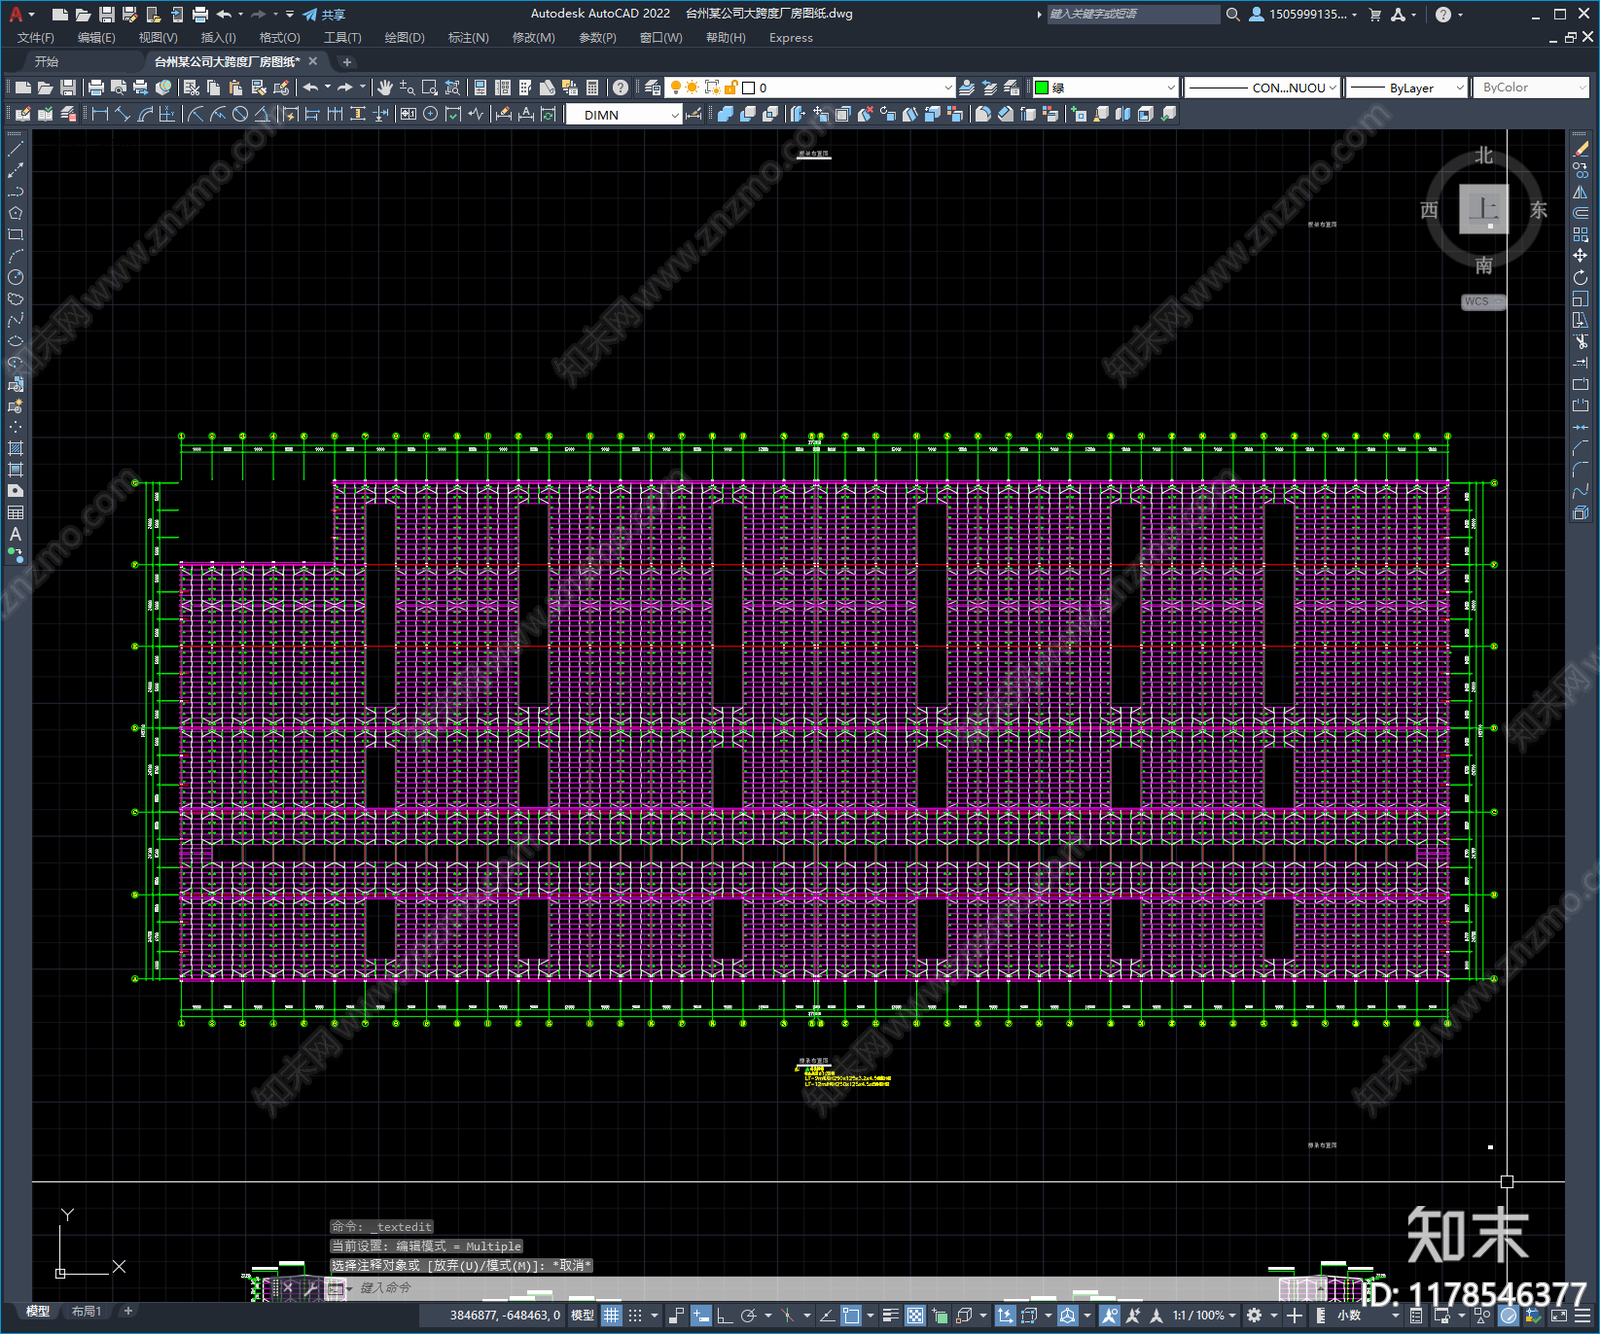Click the keyword search input field

tap(1132, 14)
